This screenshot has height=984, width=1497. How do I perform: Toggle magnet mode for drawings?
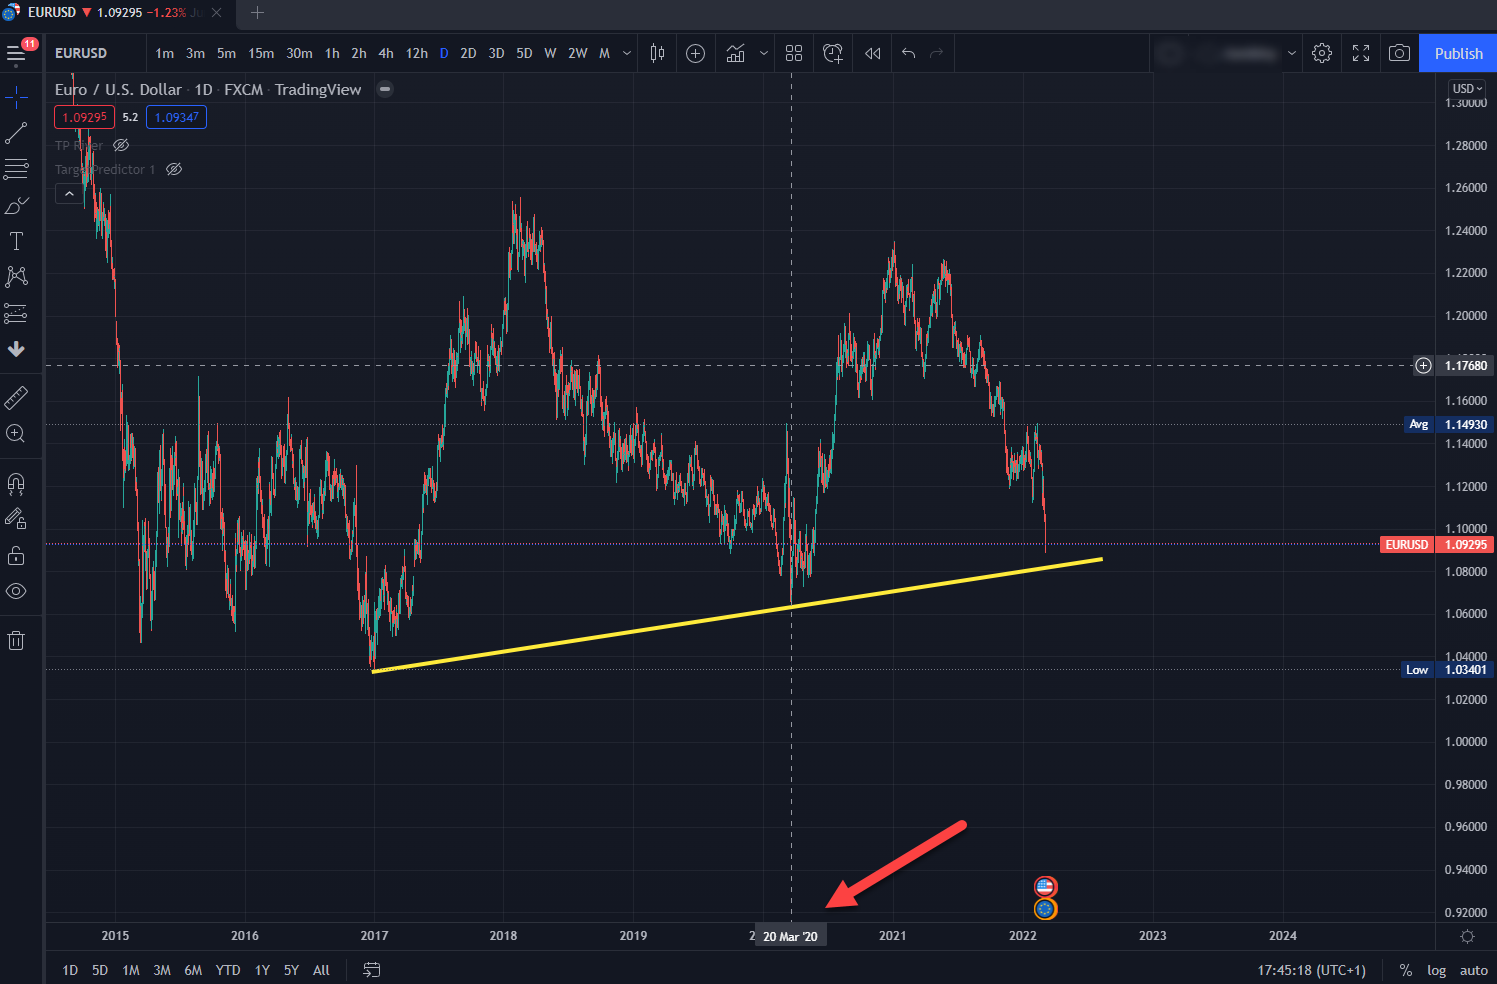16,484
